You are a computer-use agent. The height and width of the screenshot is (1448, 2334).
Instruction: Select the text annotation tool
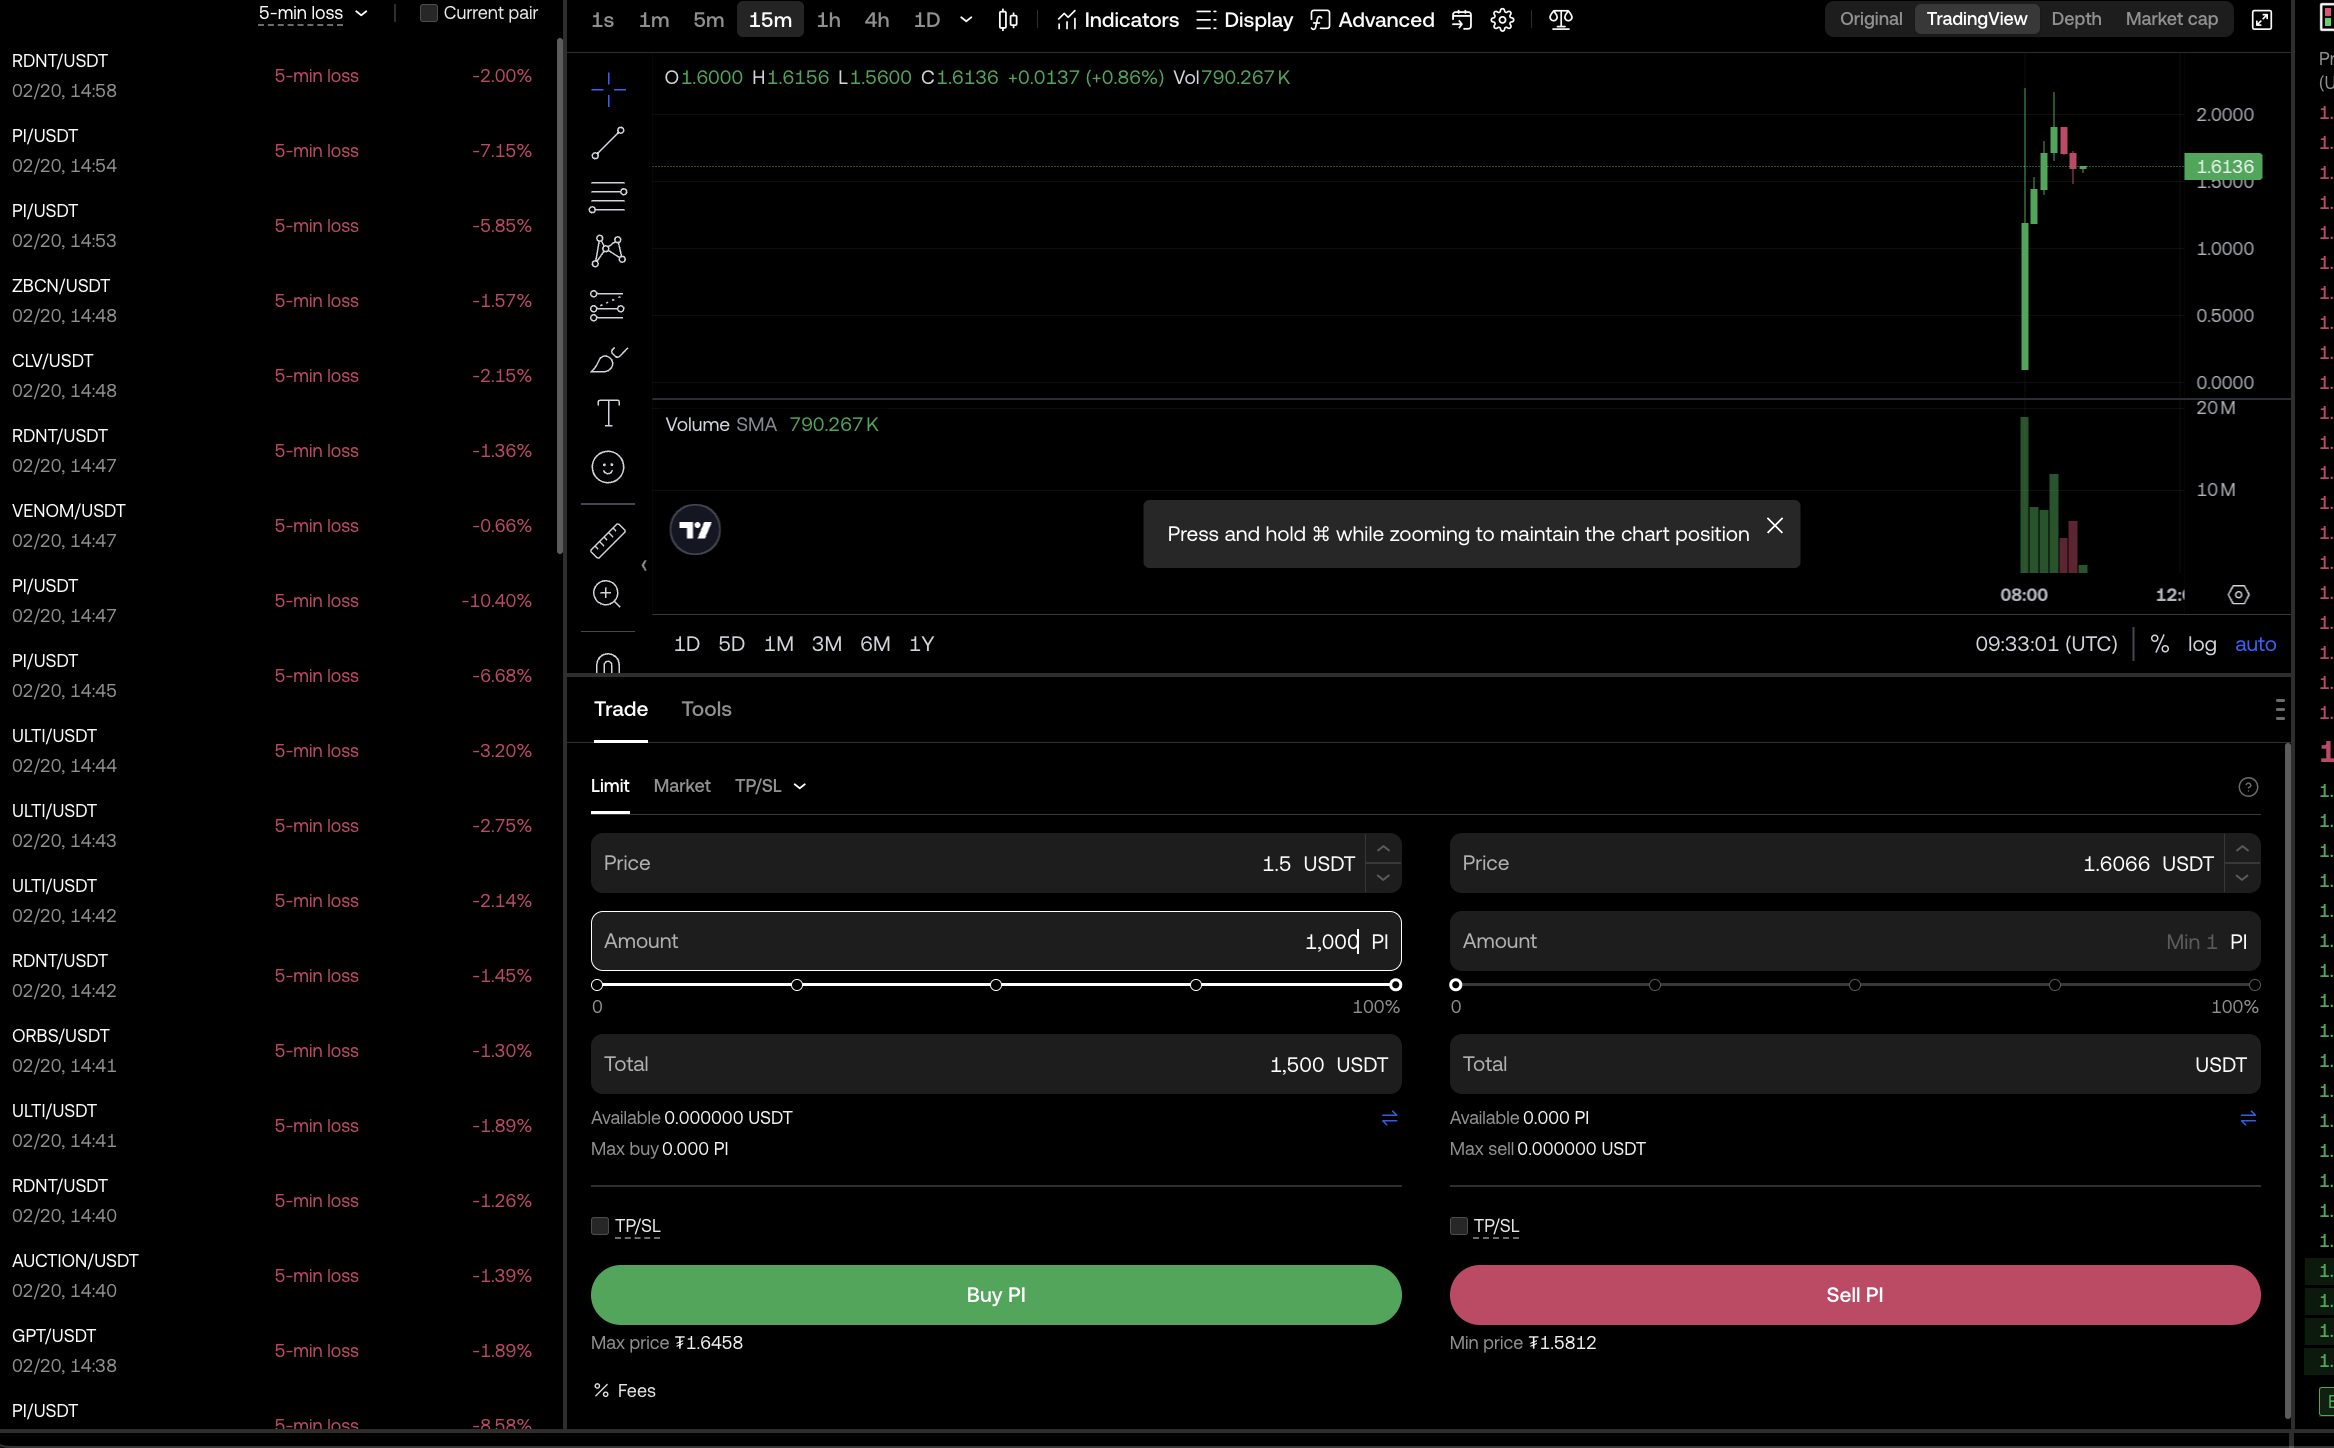coord(607,413)
